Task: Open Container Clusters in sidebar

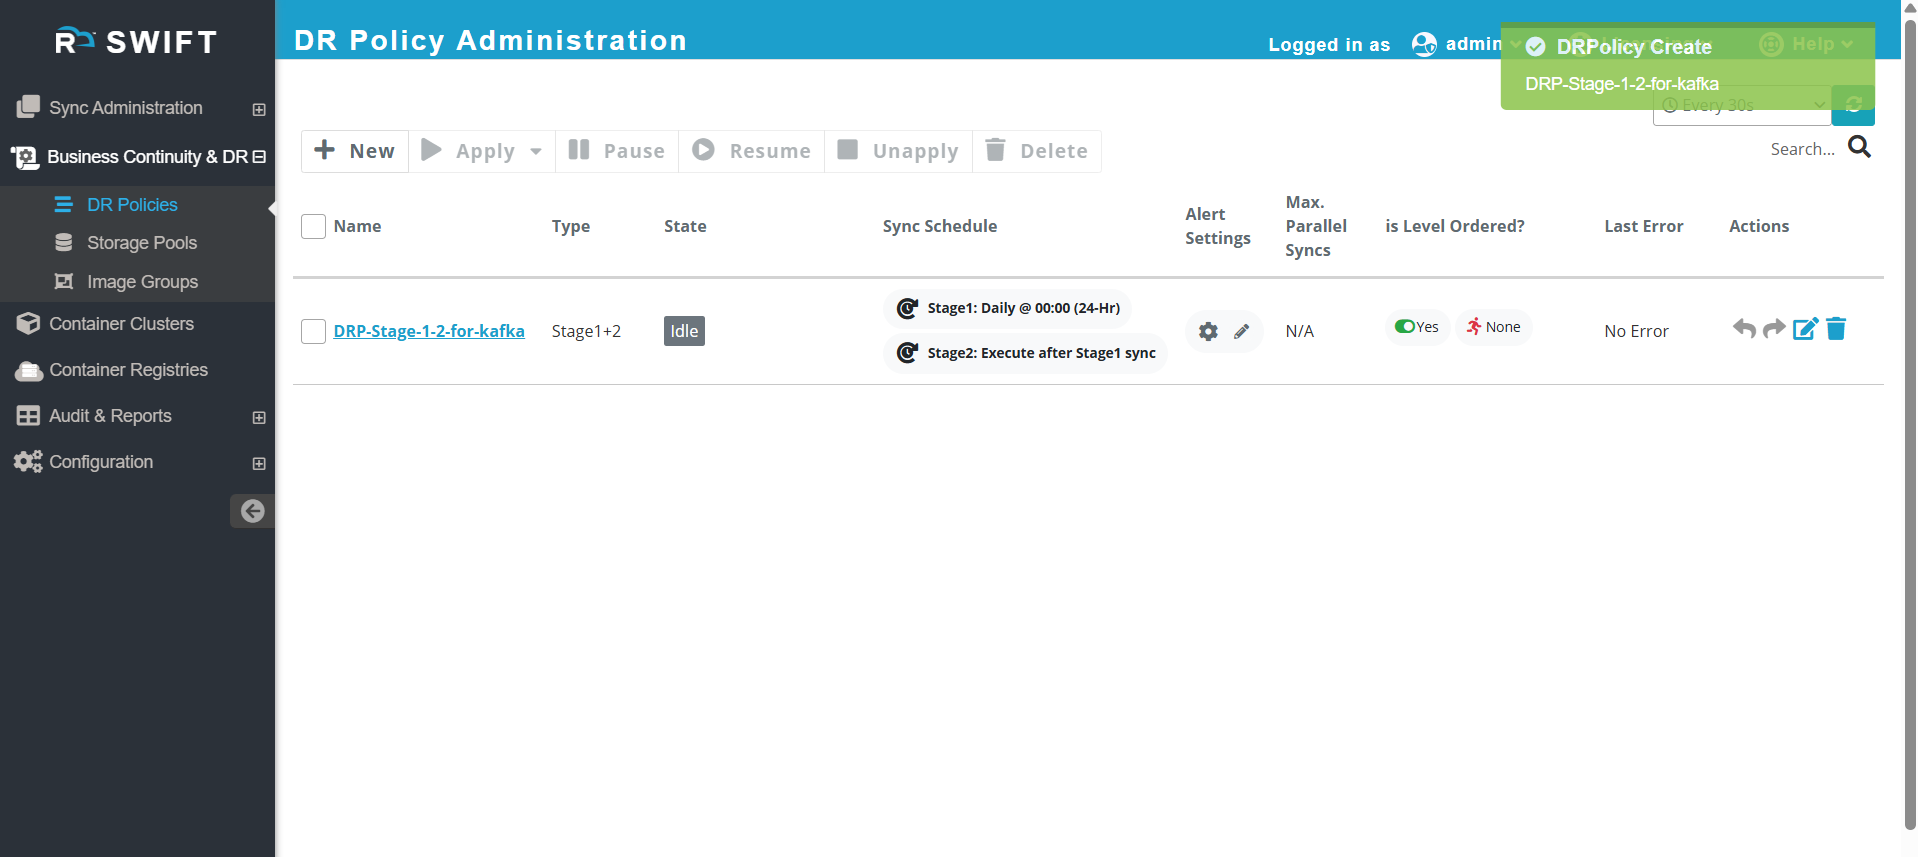Action: pos(121,324)
